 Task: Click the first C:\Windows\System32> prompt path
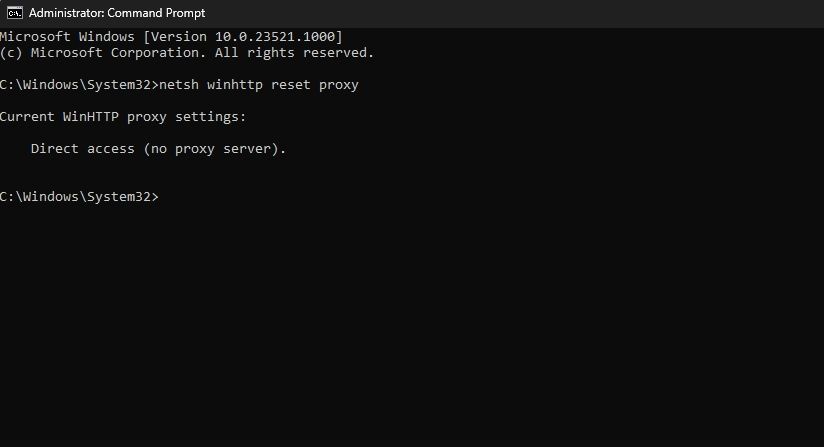click(x=79, y=85)
